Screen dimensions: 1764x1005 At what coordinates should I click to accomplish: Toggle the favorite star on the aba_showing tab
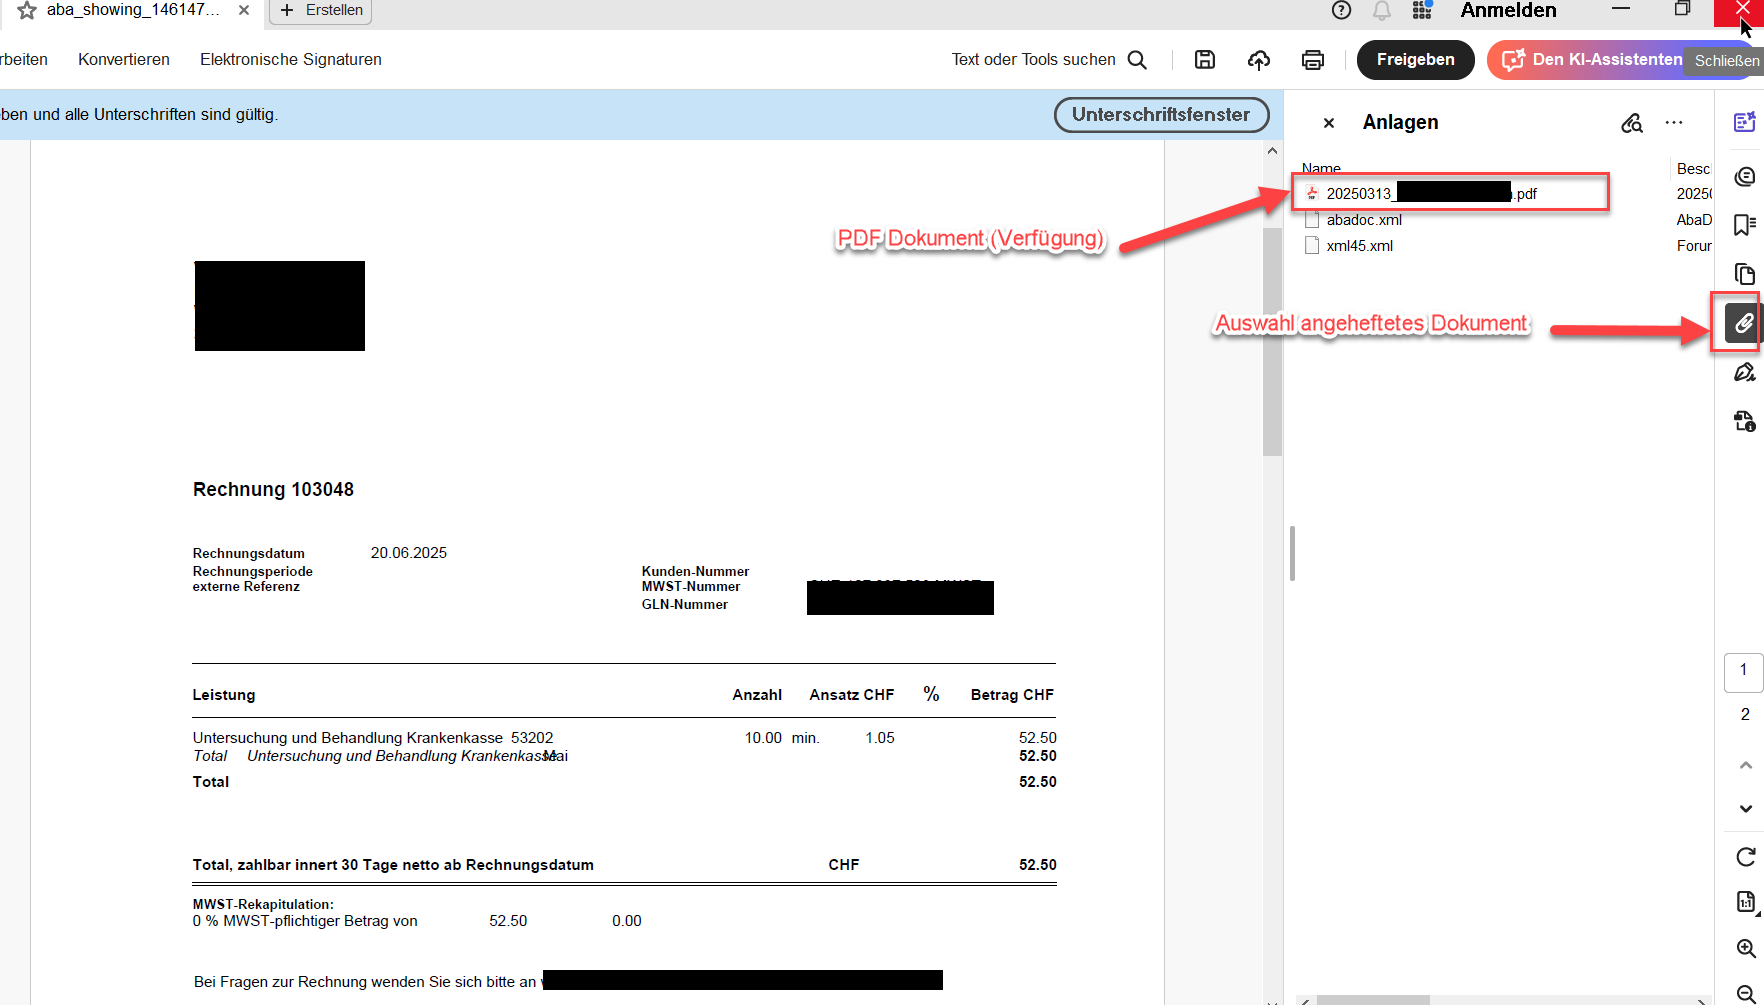pos(27,9)
